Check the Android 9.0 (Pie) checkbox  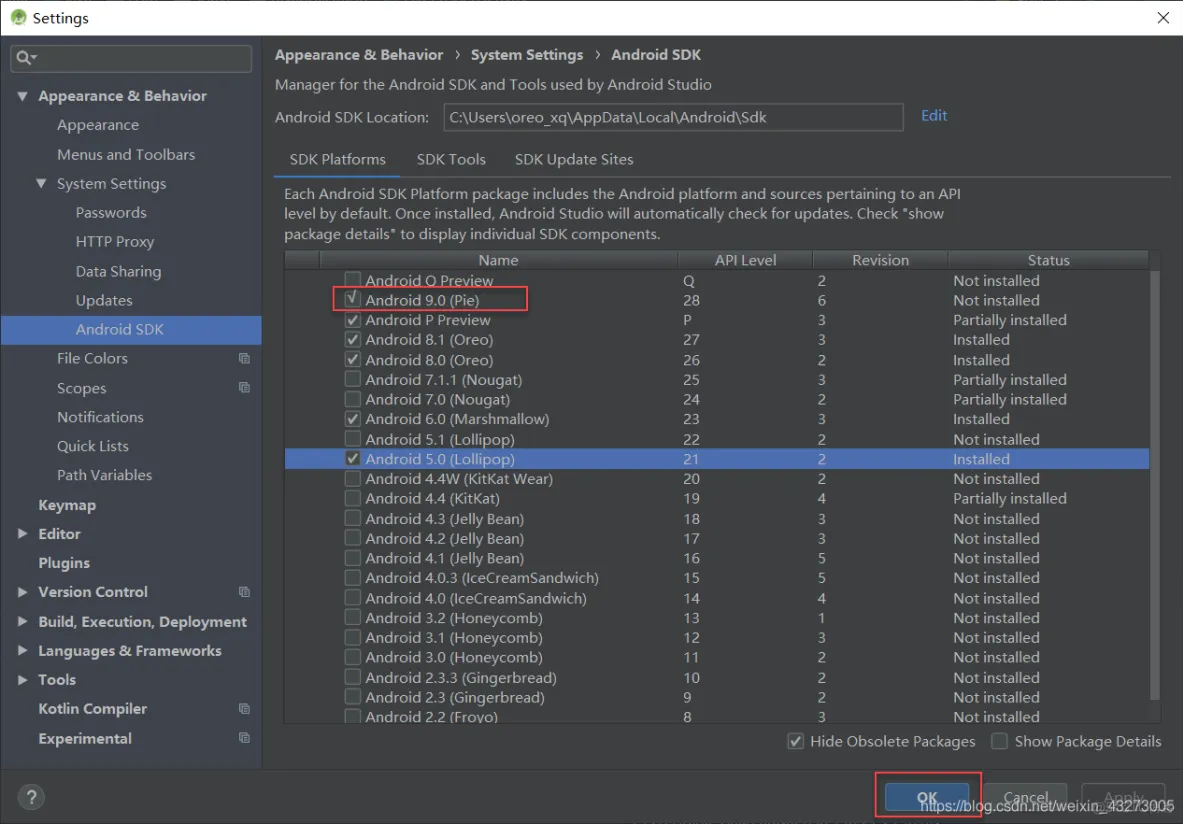coord(353,300)
